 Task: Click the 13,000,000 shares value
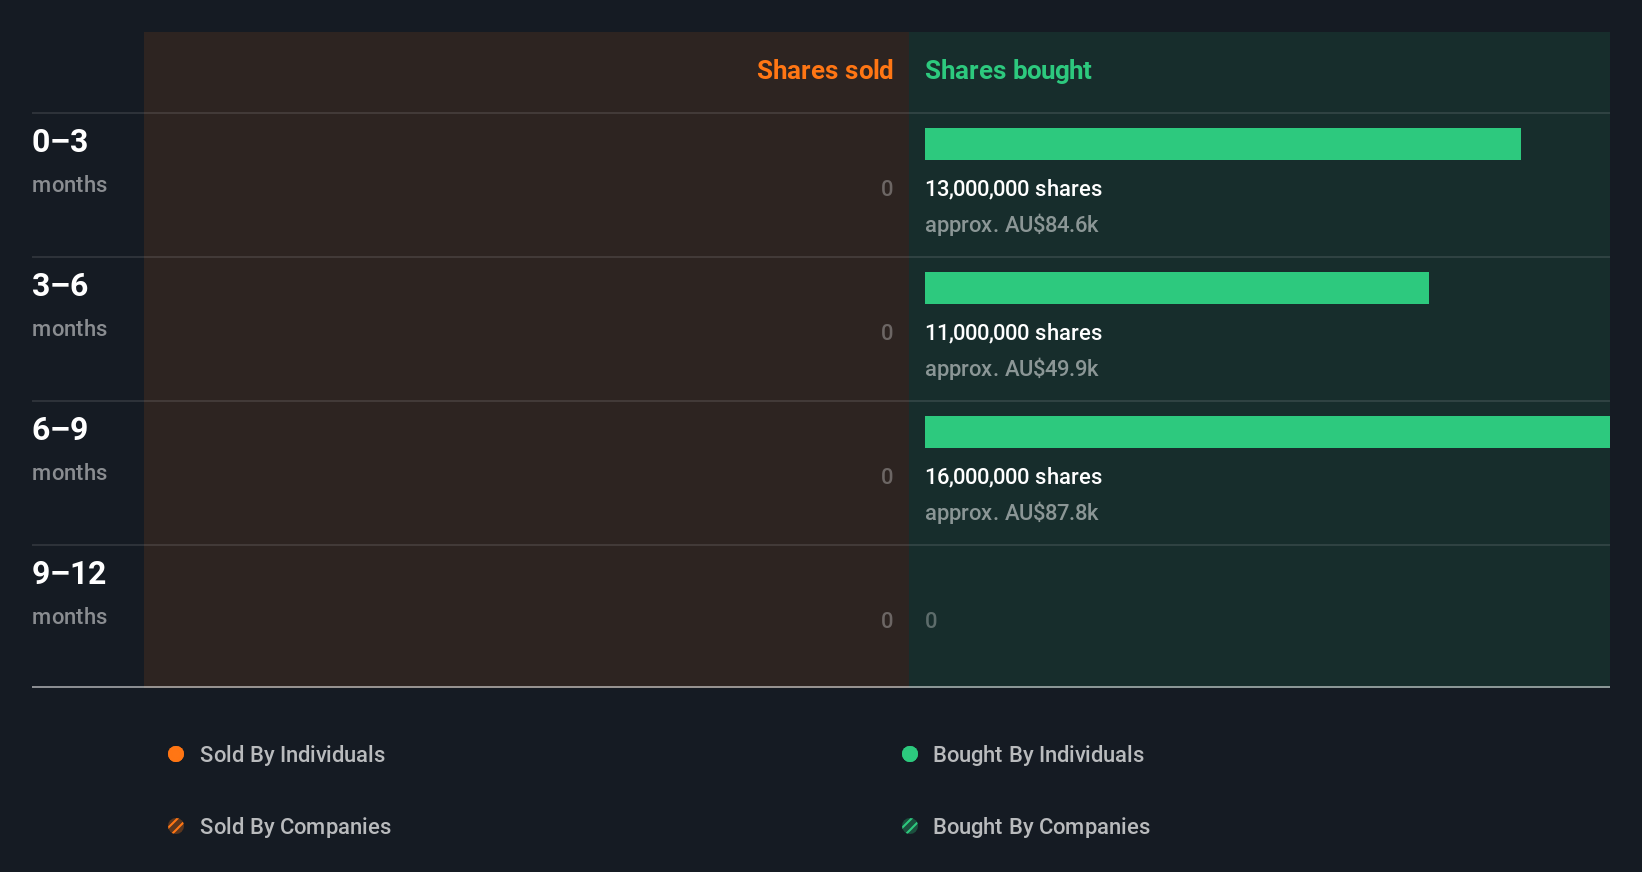click(1013, 189)
